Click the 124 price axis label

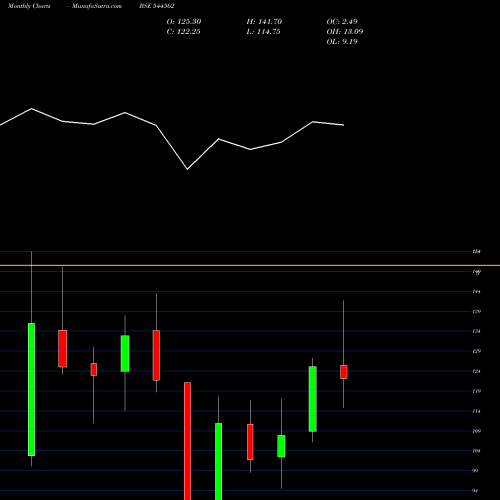coord(476,371)
